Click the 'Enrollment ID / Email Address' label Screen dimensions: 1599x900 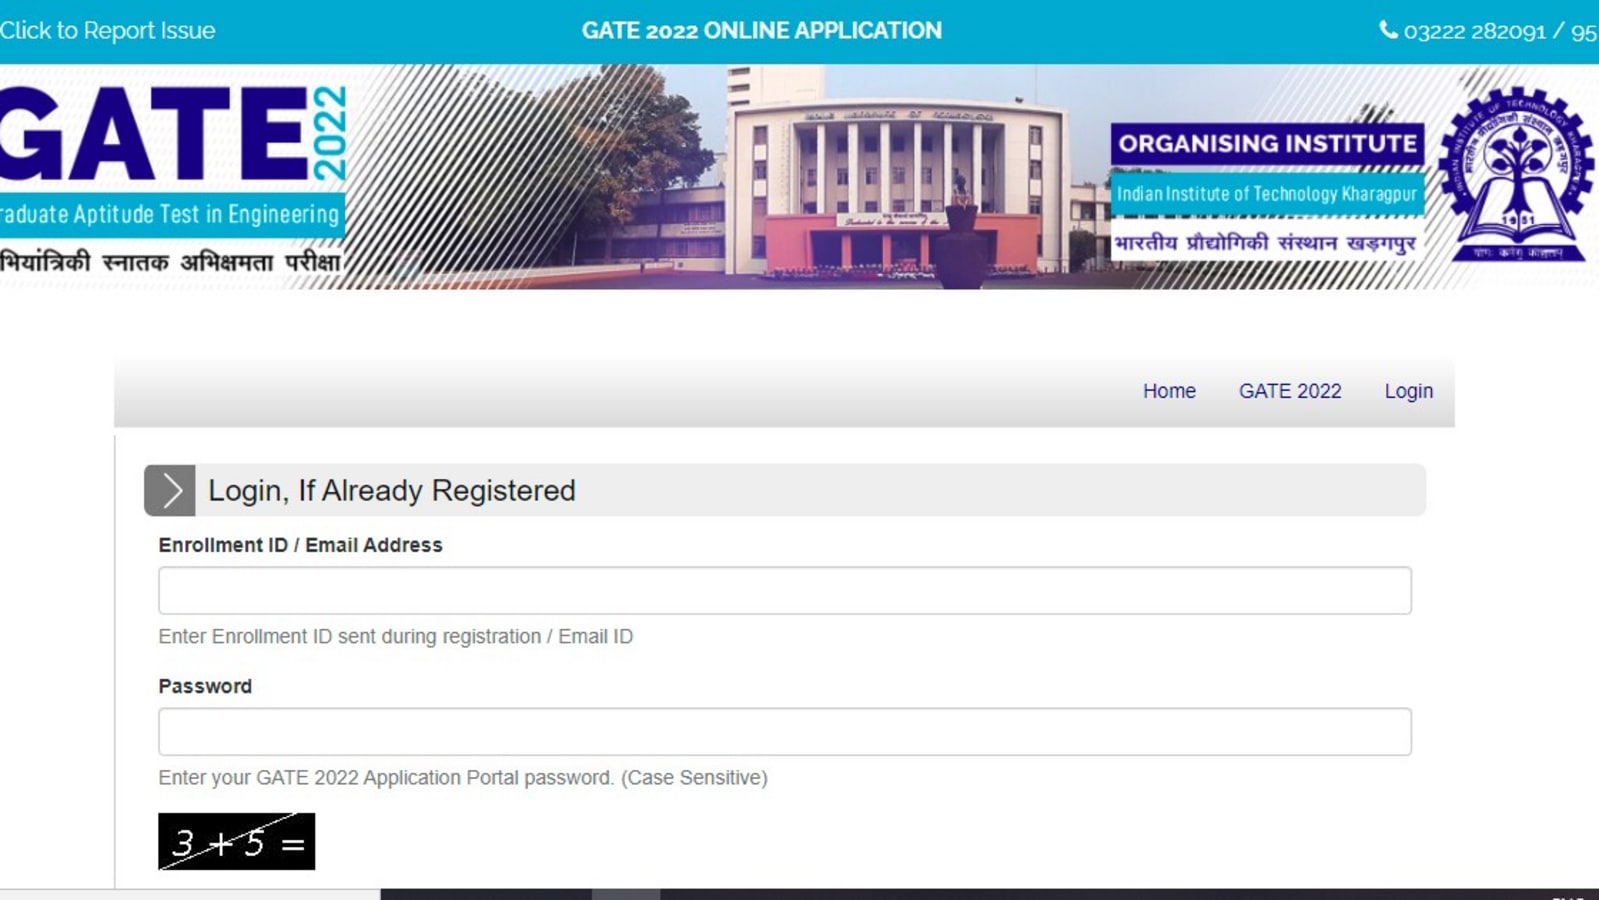click(300, 545)
